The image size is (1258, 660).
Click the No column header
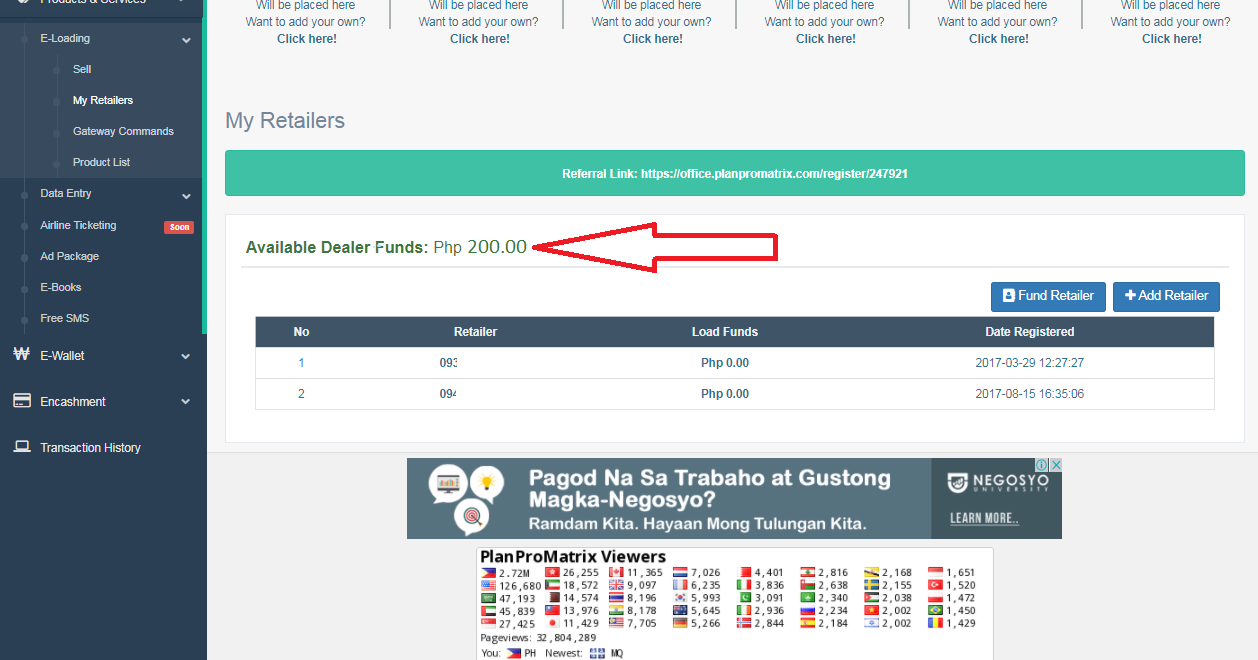point(301,332)
